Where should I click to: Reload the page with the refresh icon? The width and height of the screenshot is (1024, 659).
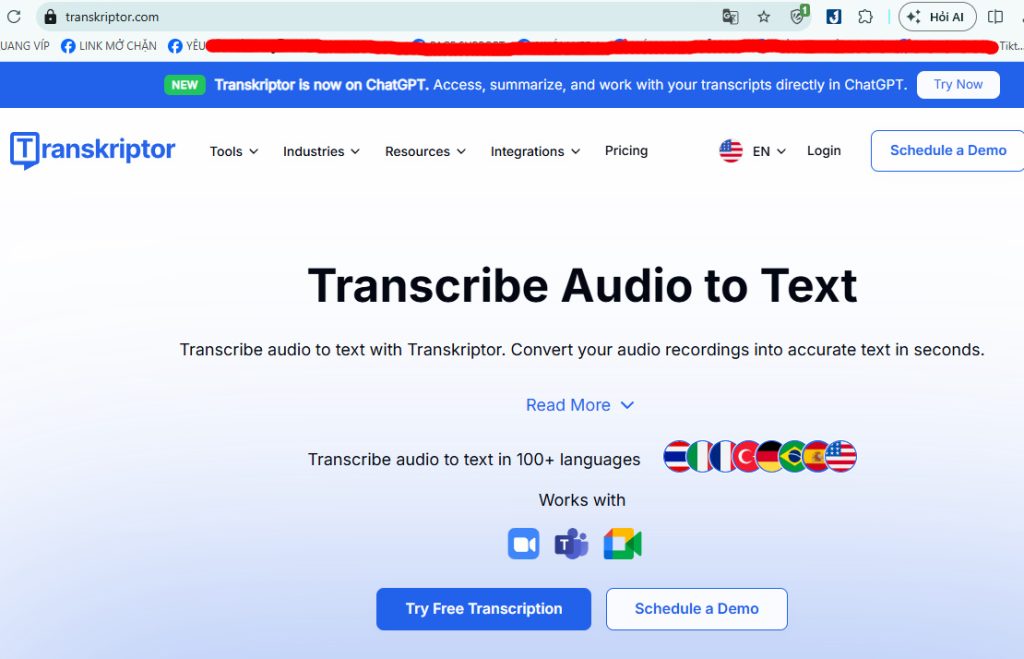pyautogui.click(x=13, y=16)
